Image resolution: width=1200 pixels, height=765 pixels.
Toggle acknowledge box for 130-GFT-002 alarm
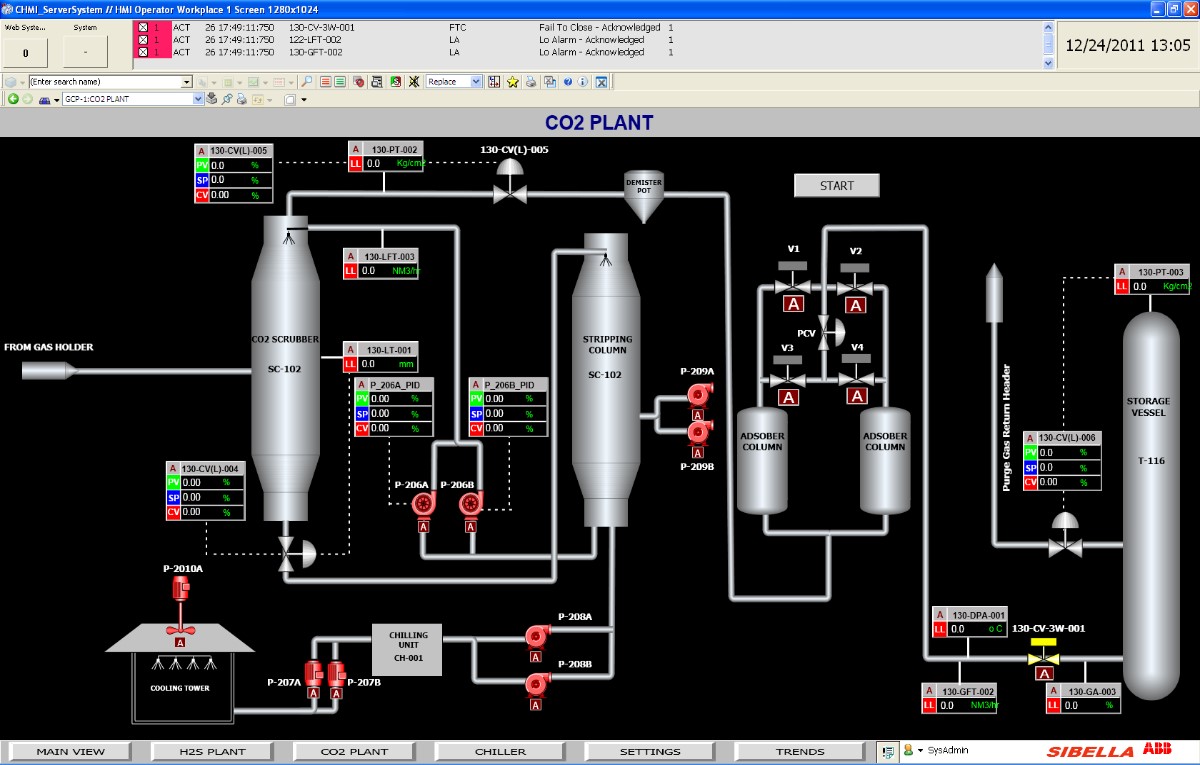(142, 52)
